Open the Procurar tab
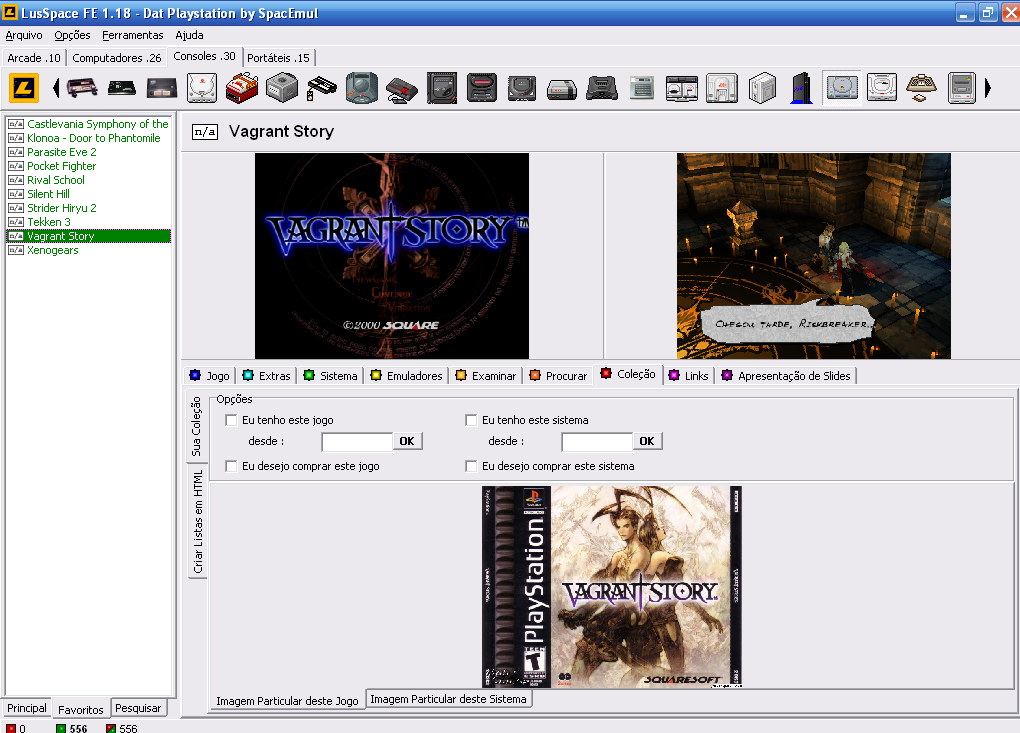The image size is (1020, 733). tap(559, 376)
